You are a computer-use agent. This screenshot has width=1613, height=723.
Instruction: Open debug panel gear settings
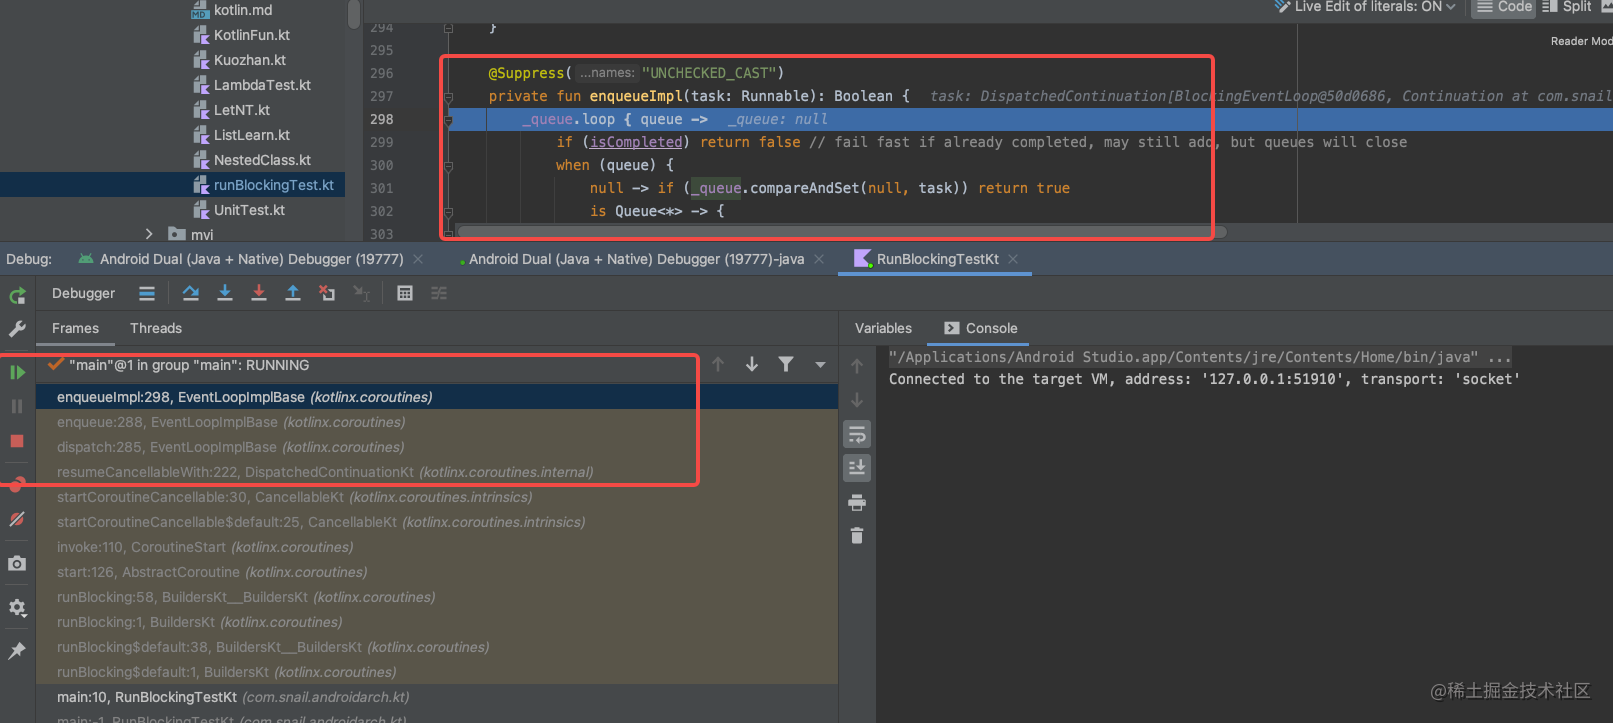[17, 607]
